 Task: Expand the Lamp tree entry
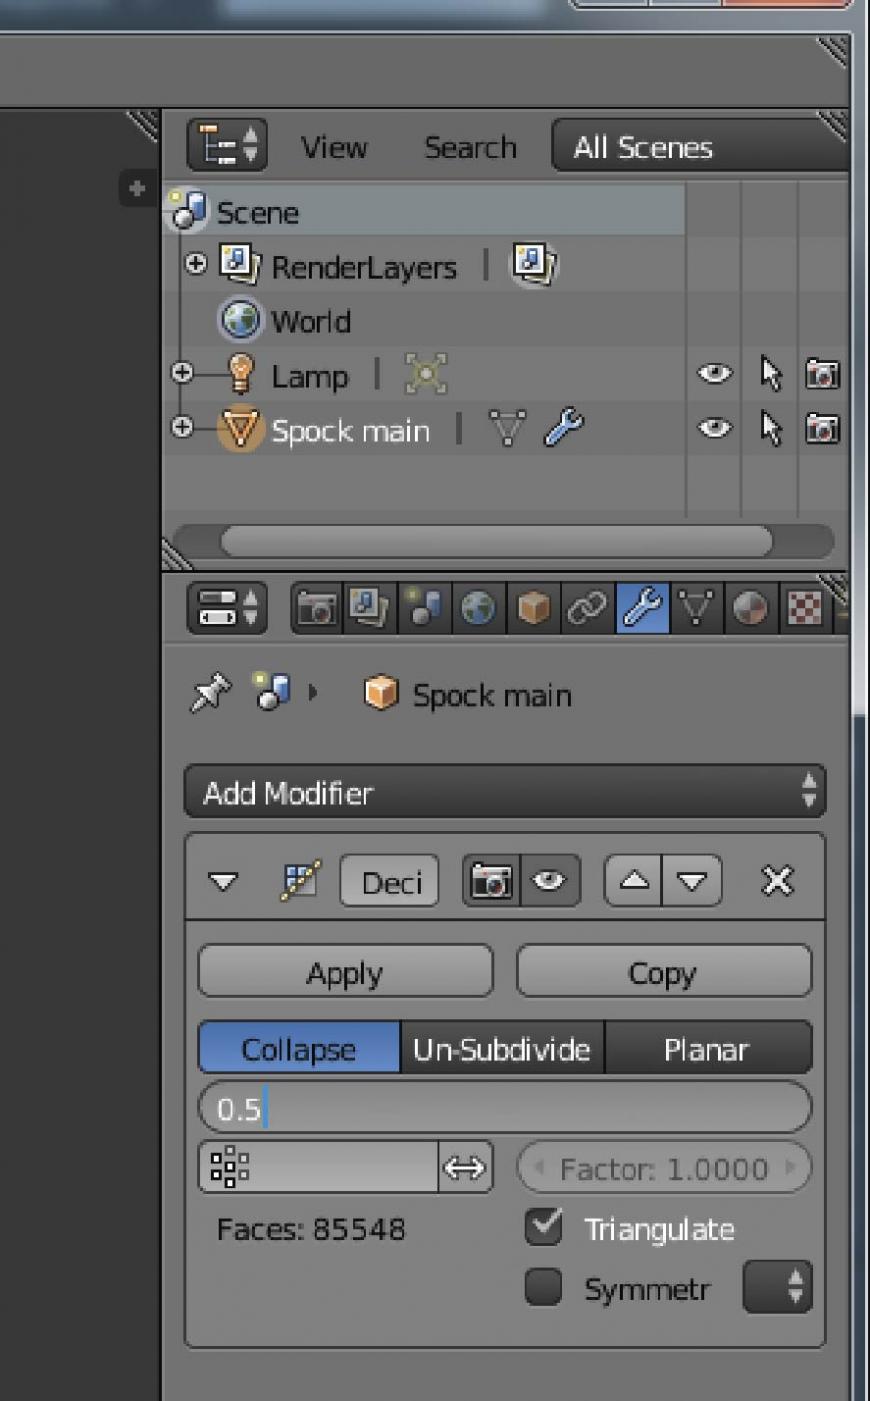(x=182, y=372)
